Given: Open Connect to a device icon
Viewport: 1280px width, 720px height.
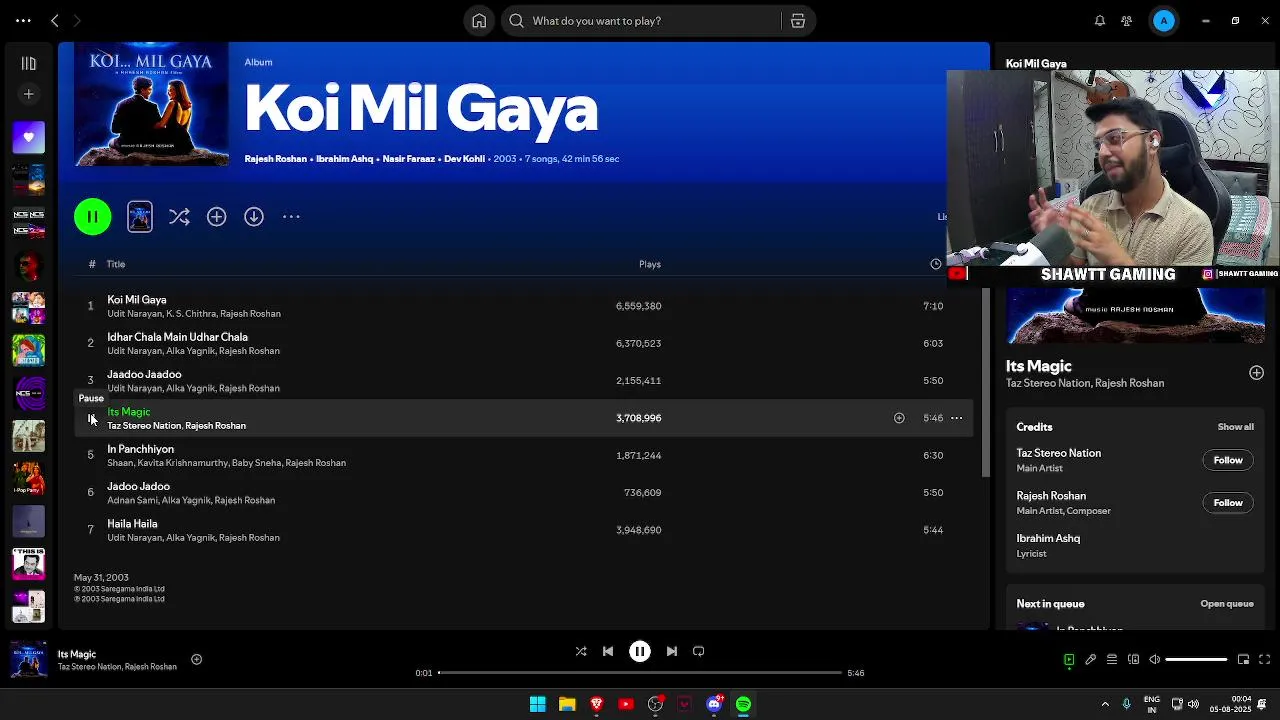Looking at the screenshot, I should (1133, 660).
